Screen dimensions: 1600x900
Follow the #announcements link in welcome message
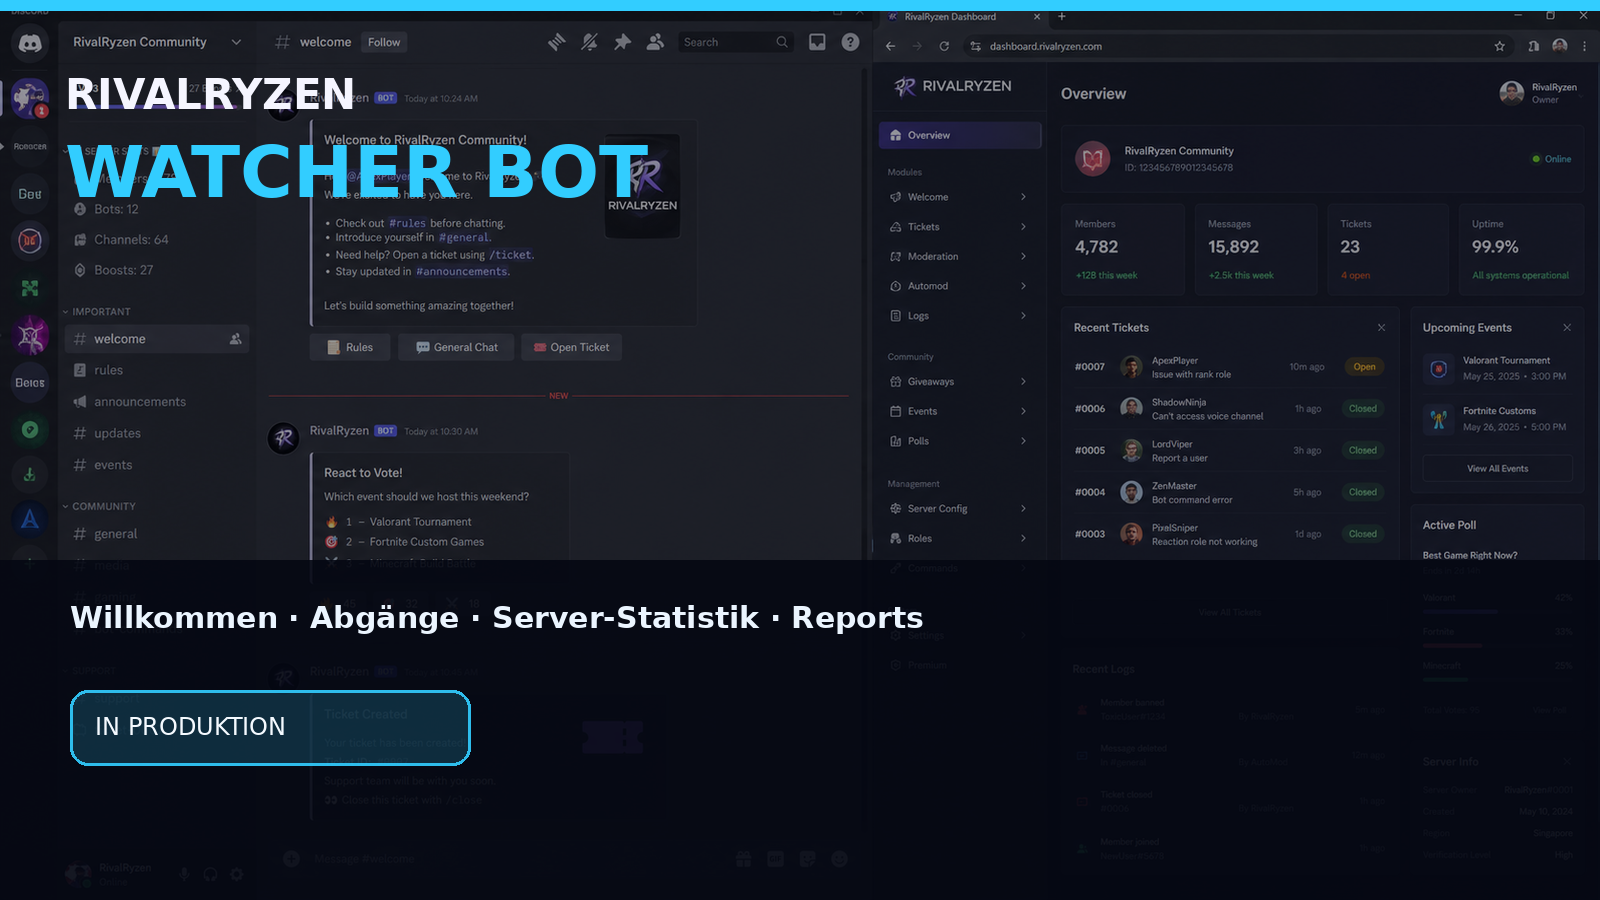[462, 272]
